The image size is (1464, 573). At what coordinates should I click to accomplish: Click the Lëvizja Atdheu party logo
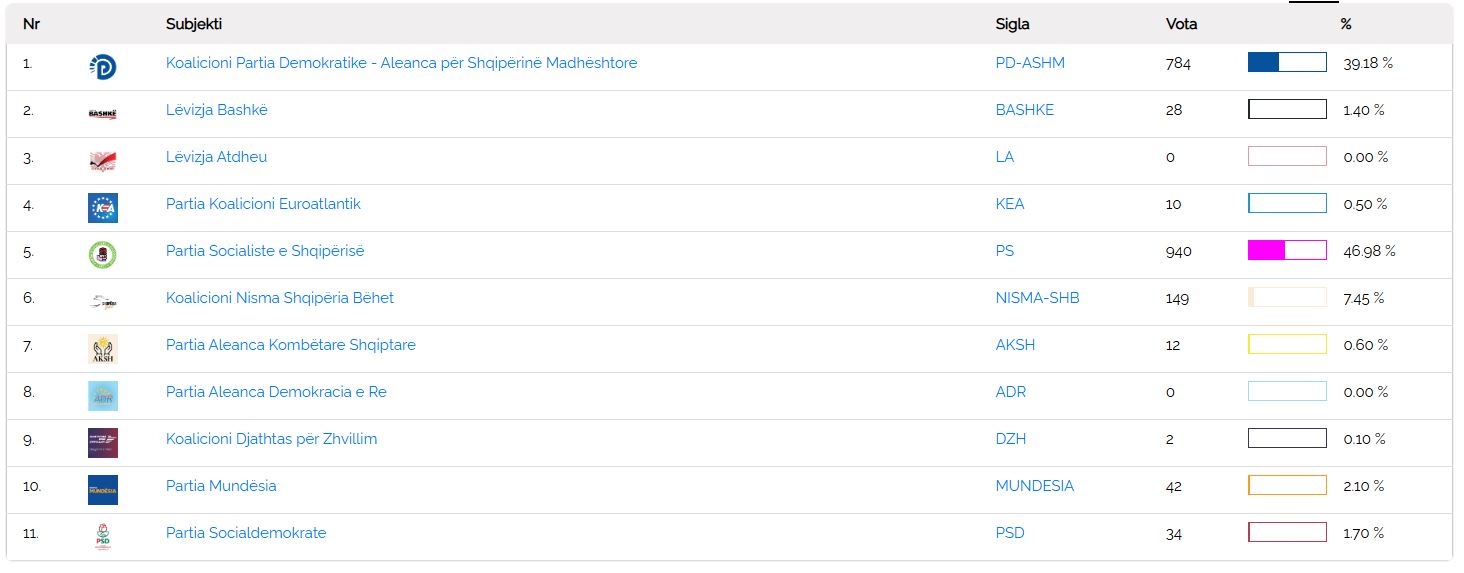(x=102, y=161)
